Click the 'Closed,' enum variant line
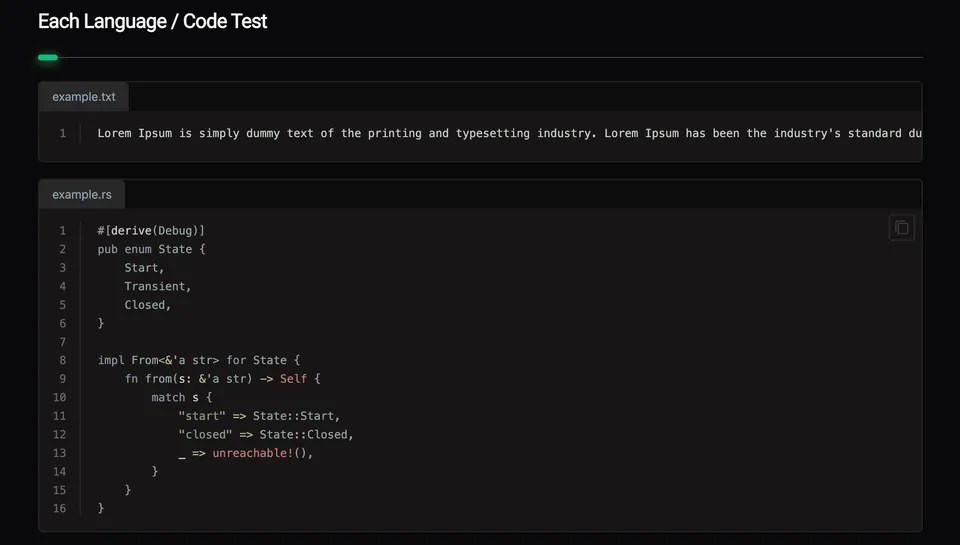Image resolution: width=960 pixels, height=545 pixels. point(148,304)
